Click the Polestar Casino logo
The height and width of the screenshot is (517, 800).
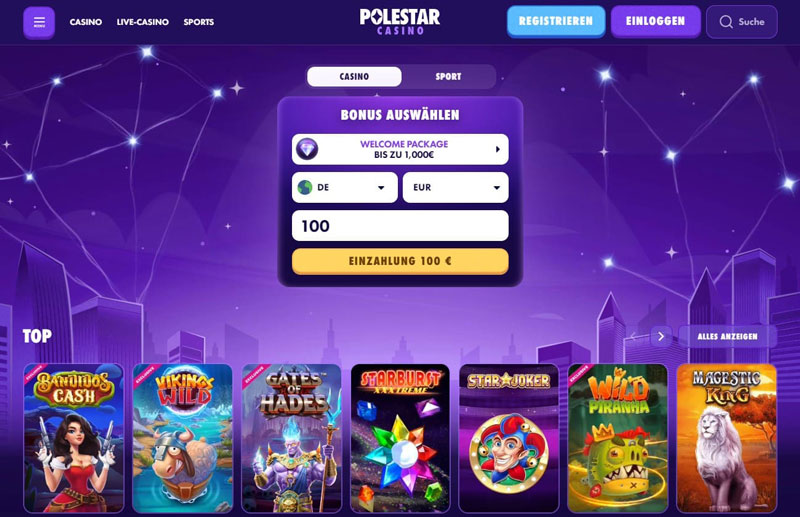(x=399, y=21)
